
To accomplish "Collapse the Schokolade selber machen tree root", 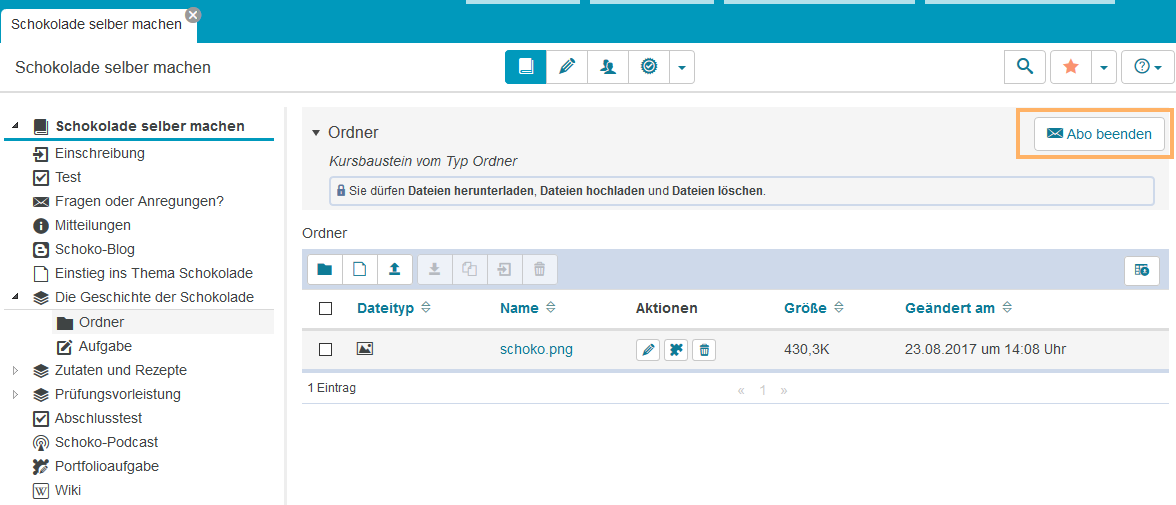I will (x=16, y=126).
